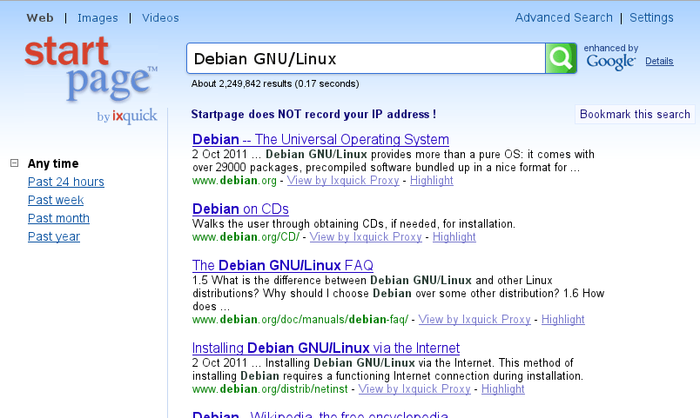This screenshot has width=700, height=418.
Task: Click the www.debian.org/doc/manuals/debian-faq/ URL text
Action: click(x=300, y=319)
